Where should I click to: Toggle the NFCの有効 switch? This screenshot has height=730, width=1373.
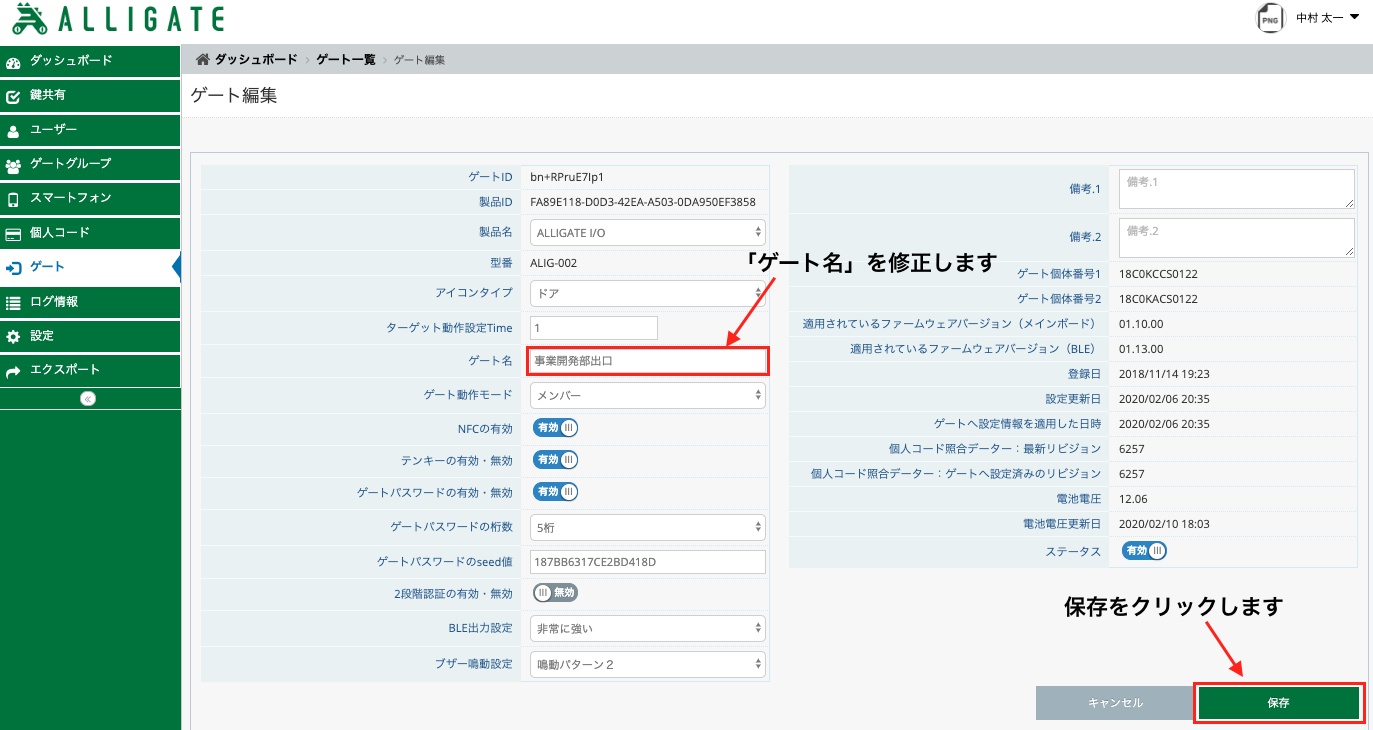(x=555, y=428)
